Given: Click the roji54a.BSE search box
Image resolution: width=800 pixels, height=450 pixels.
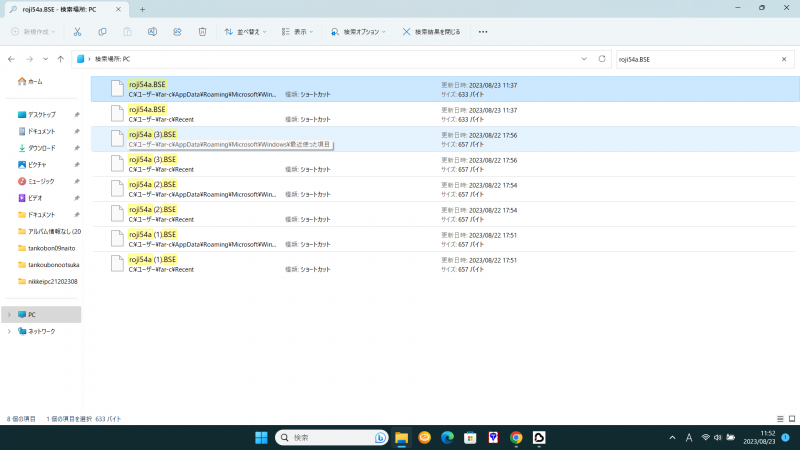Looking at the screenshot, I should pos(700,59).
